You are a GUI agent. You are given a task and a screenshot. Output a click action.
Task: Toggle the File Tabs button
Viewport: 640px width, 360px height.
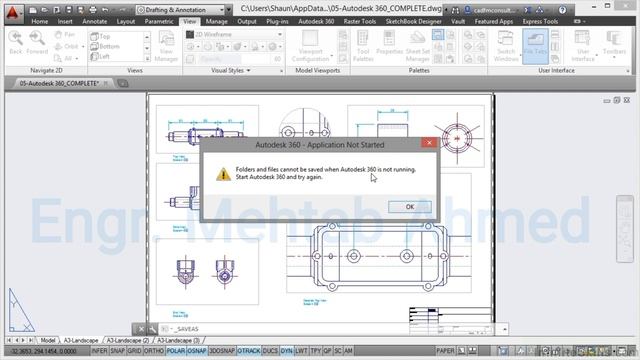point(535,47)
